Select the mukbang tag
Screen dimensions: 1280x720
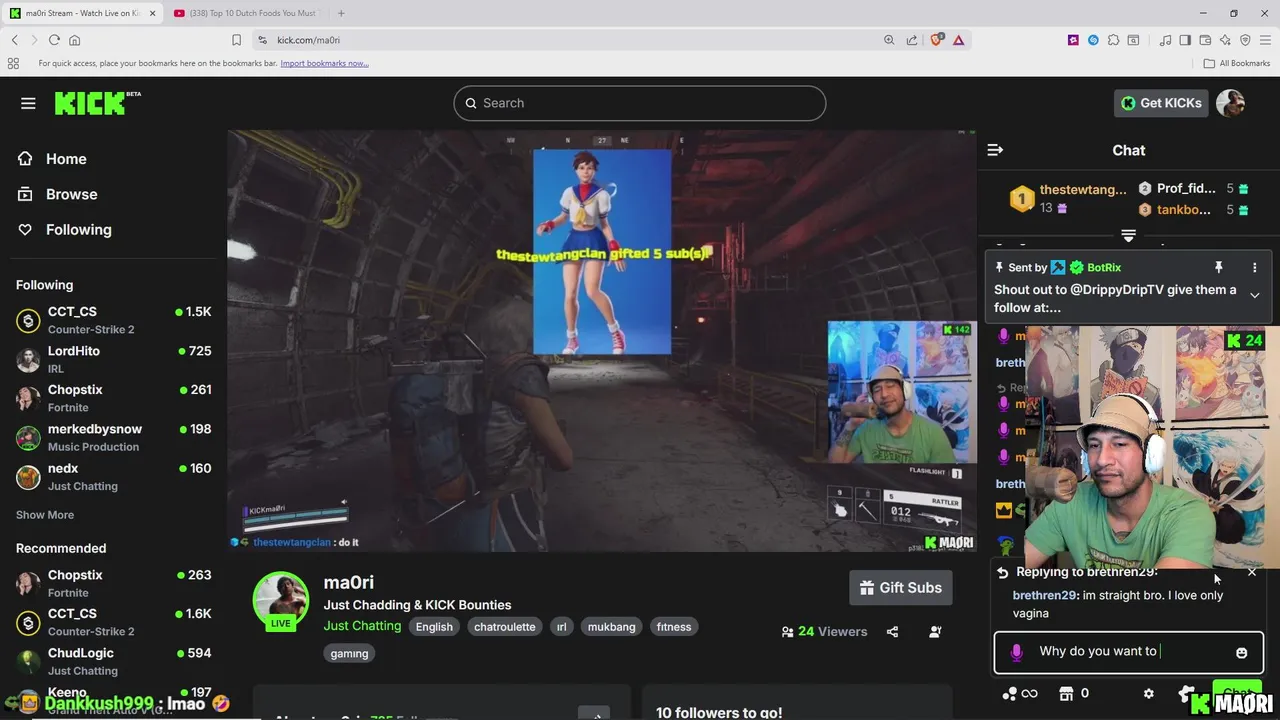click(612, 627)
